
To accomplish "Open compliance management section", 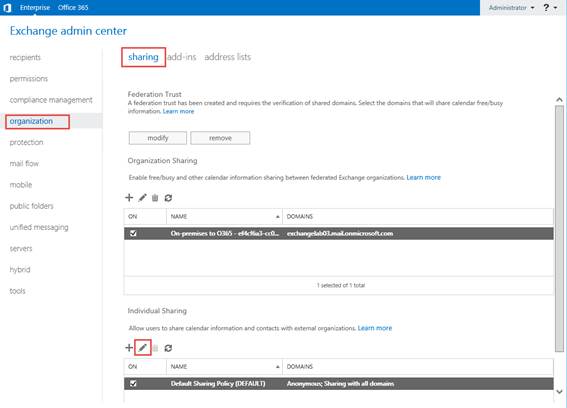I will 51,100.
